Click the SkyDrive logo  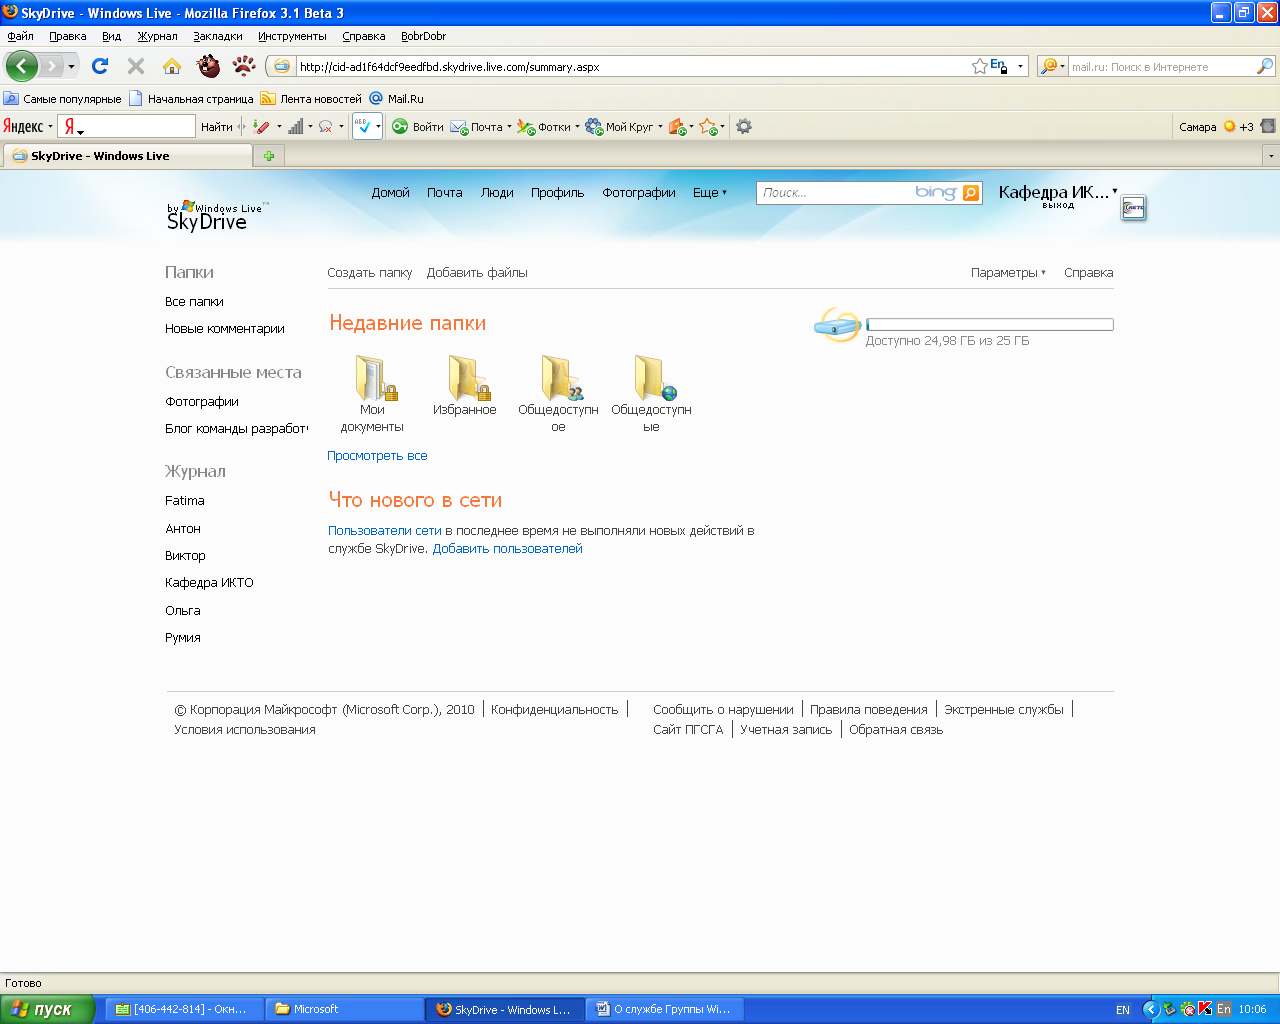tap(217, 216)
